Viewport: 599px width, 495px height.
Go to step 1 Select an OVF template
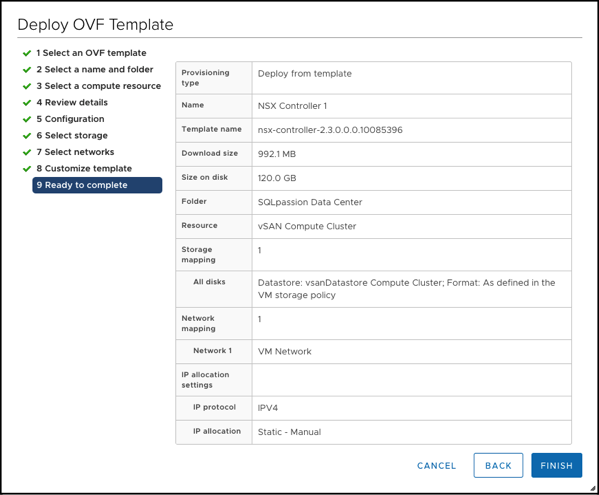click(x=91, y=53)
